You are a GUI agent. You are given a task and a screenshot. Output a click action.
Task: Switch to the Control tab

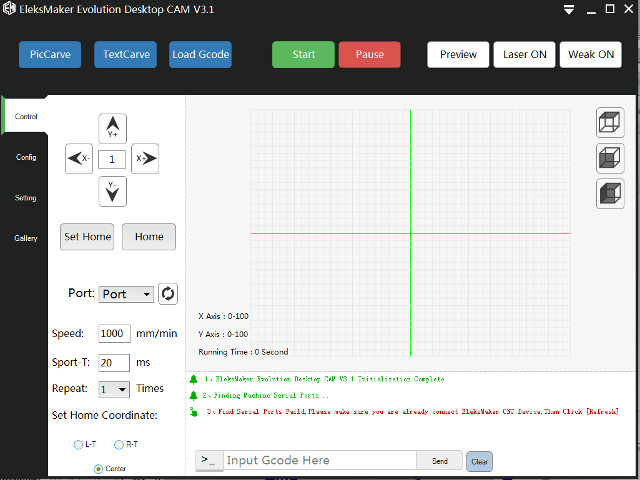26,116
